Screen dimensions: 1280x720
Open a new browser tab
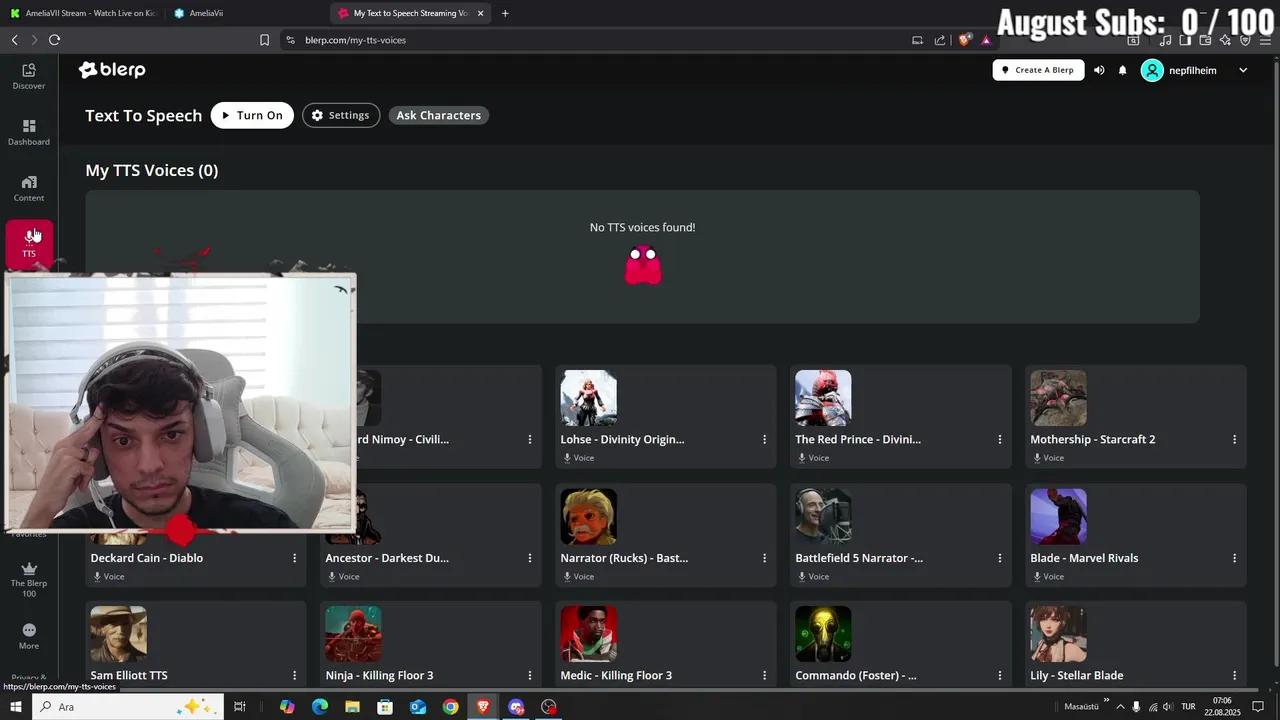point(505,13)
